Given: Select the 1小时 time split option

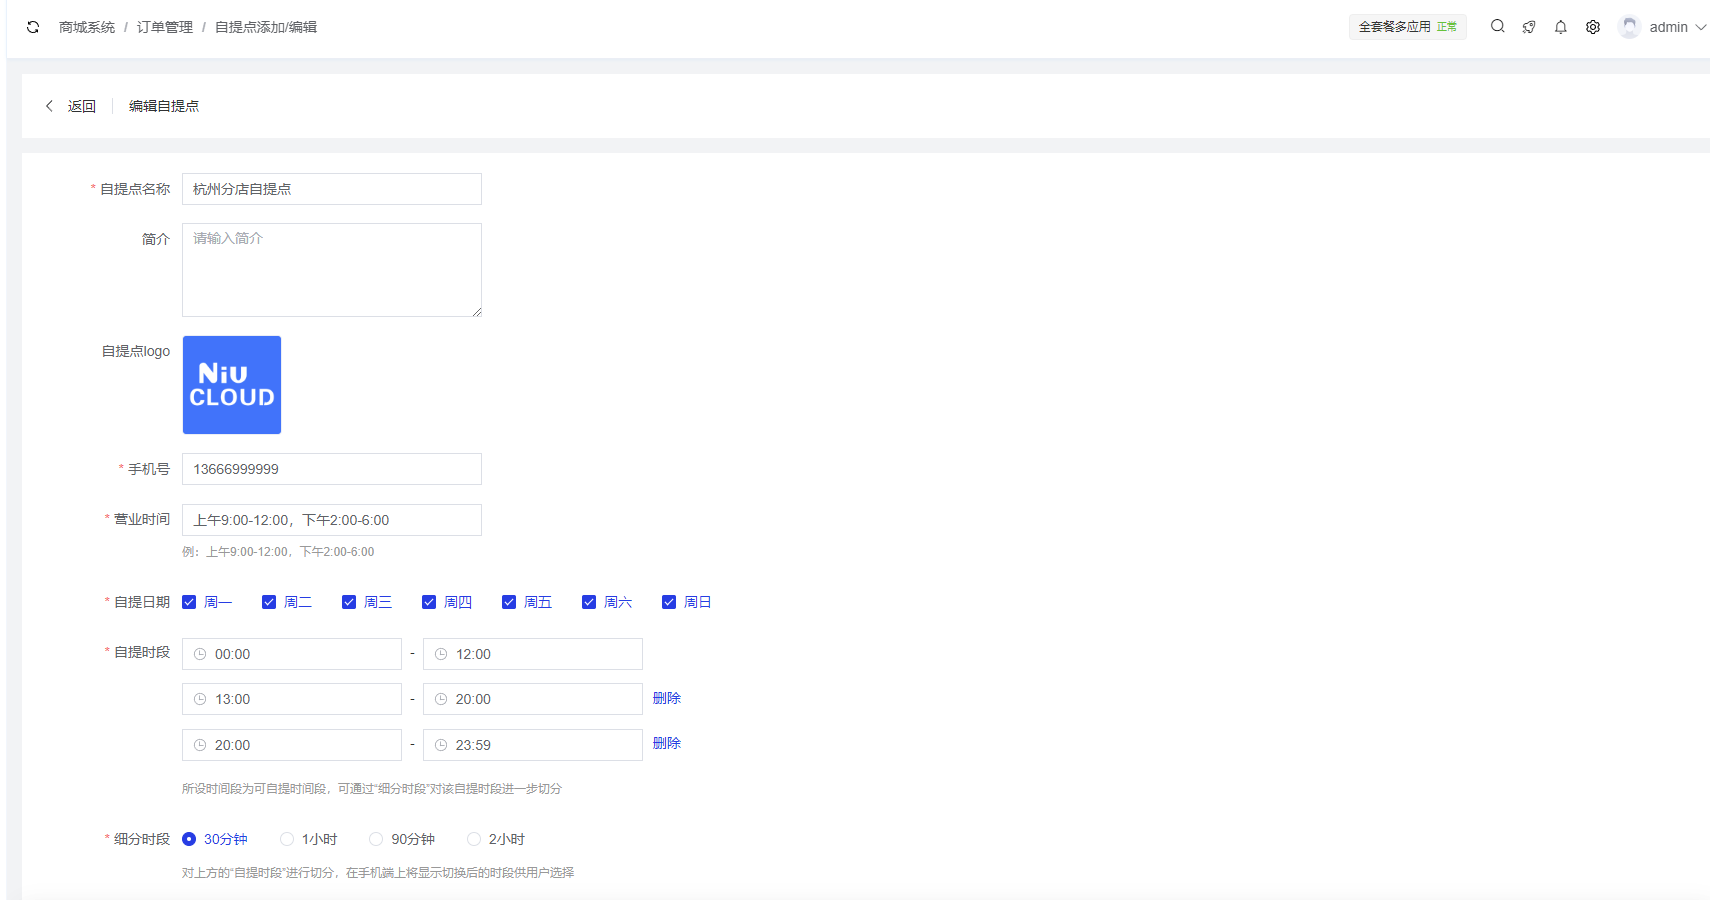Looking at the screenshot, I should tap(287, 839).
